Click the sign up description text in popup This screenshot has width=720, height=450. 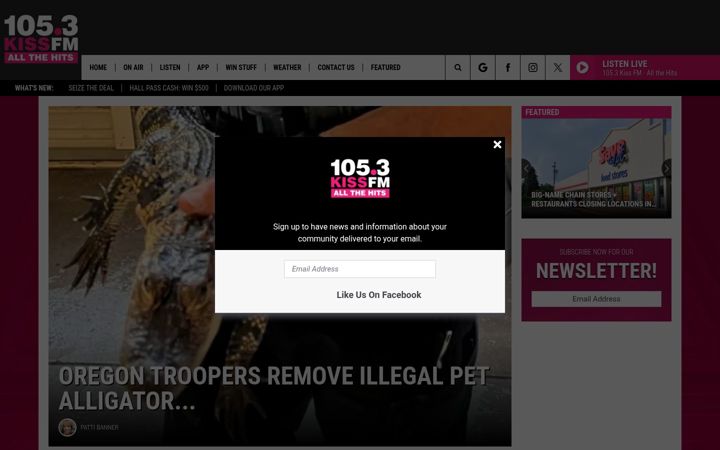pos(360,232)
